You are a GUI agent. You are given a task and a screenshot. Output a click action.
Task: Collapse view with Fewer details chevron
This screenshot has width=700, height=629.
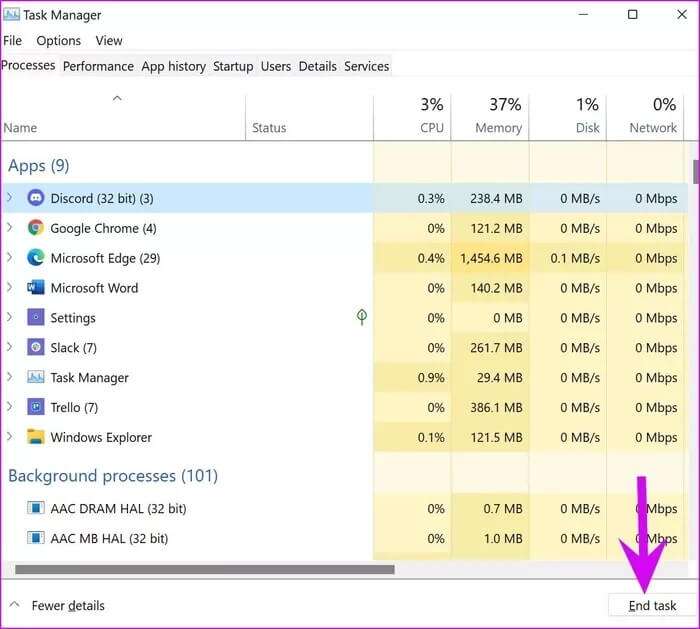pos(14,604)
